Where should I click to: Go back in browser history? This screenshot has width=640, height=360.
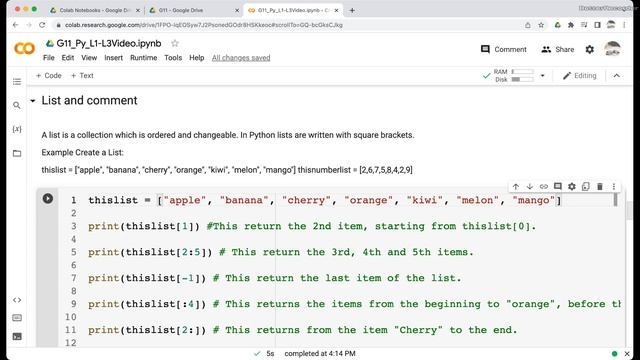coord(16,25)
